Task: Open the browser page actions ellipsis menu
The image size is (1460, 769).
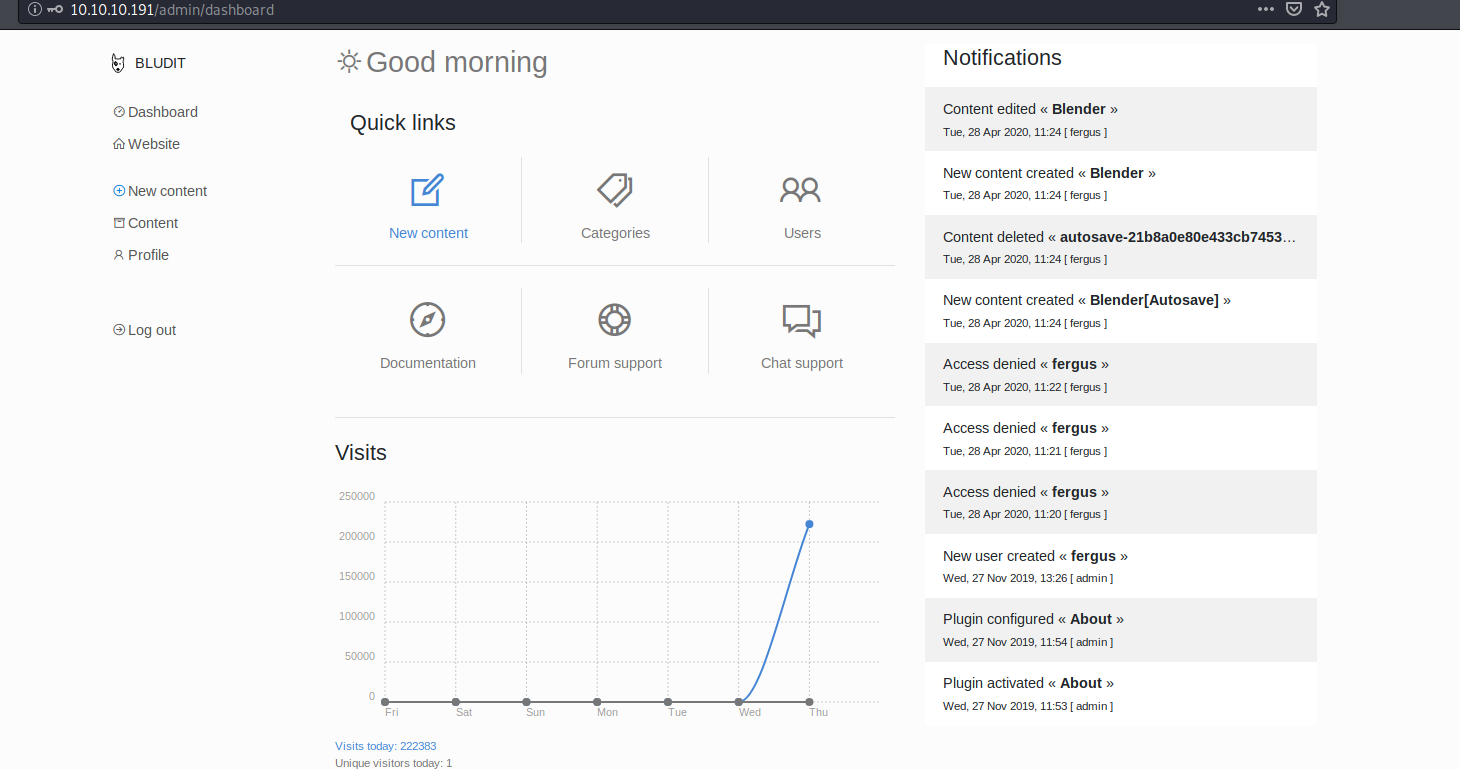Action: pos(1266,10)
